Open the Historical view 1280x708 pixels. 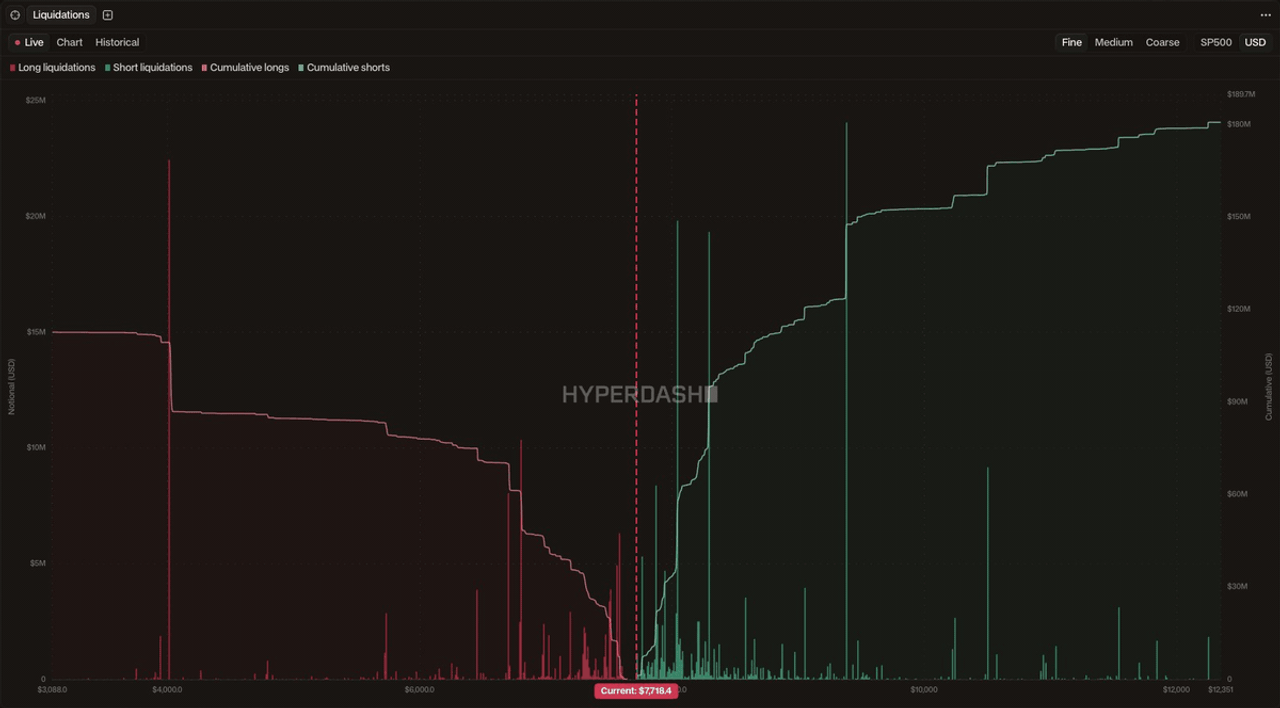pos(117,42)
